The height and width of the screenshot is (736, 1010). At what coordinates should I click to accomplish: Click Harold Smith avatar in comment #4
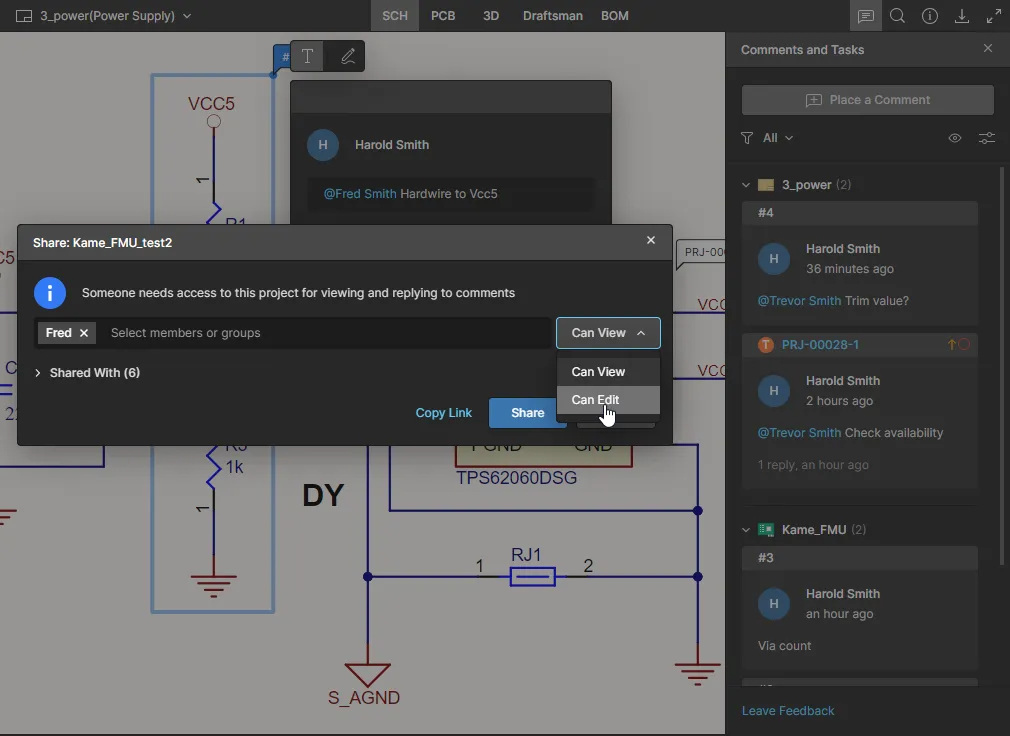point(774,259)
